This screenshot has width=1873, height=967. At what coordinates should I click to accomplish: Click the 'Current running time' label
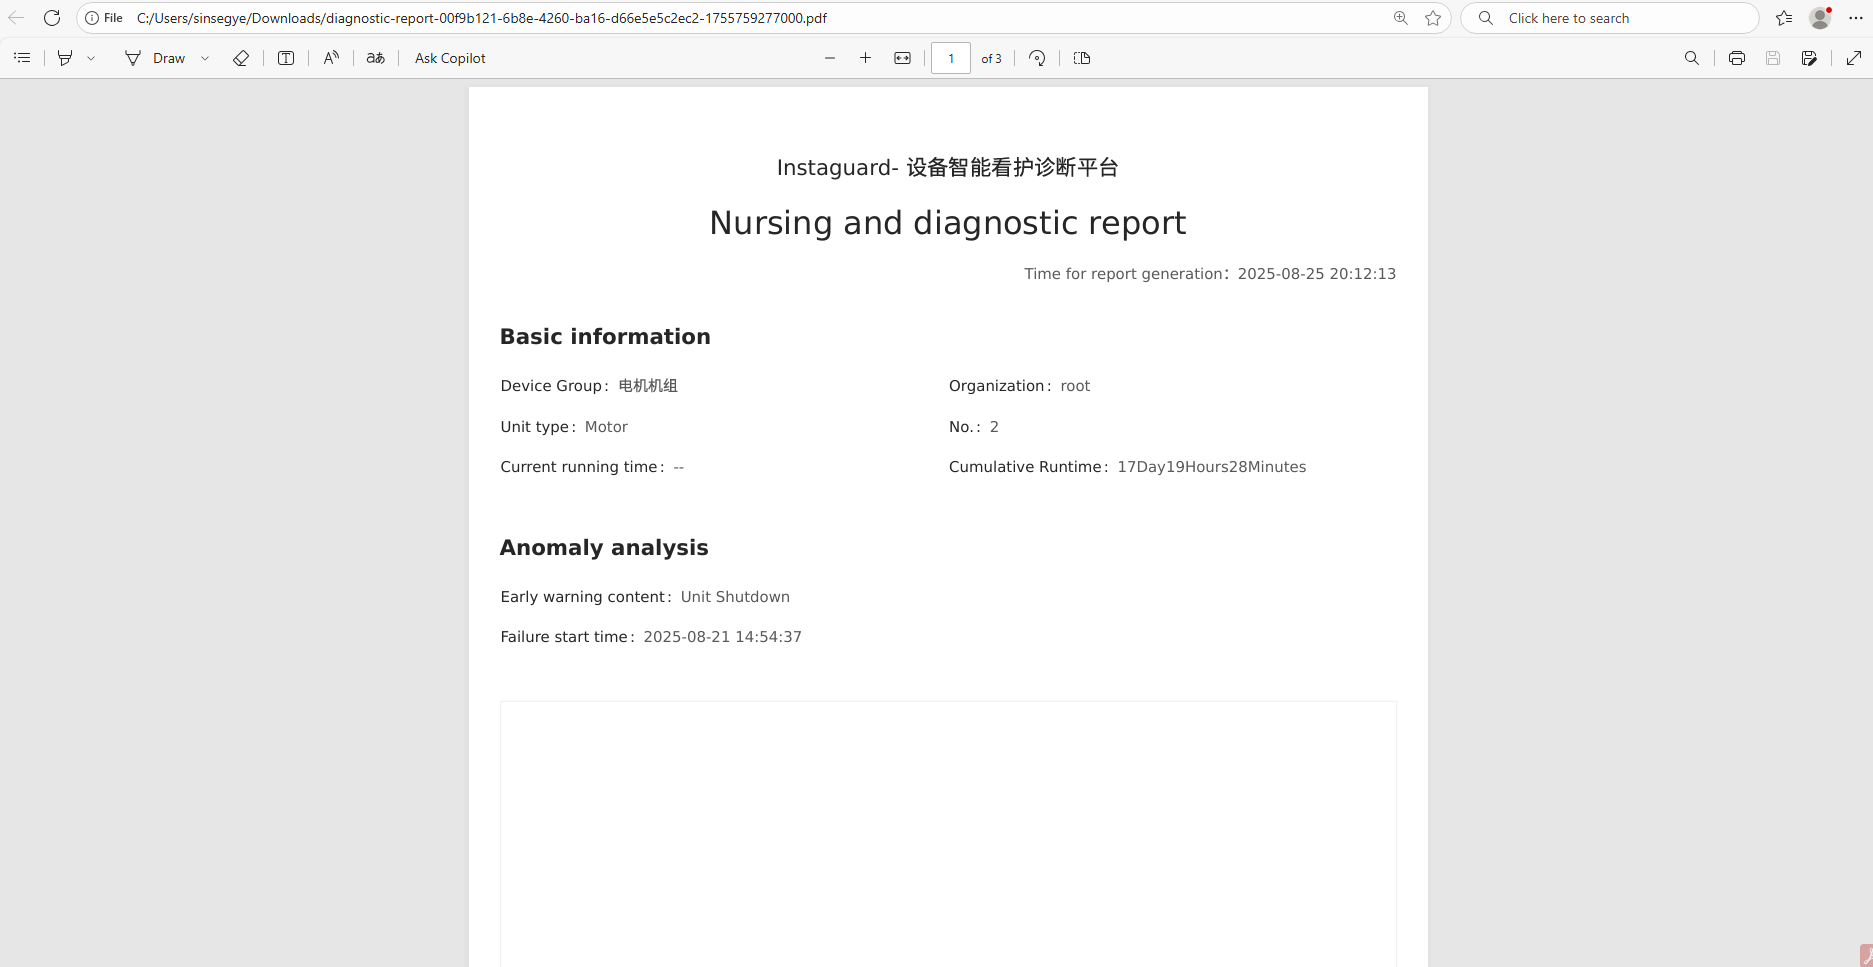pyautogui.click(x=579, y=467)
